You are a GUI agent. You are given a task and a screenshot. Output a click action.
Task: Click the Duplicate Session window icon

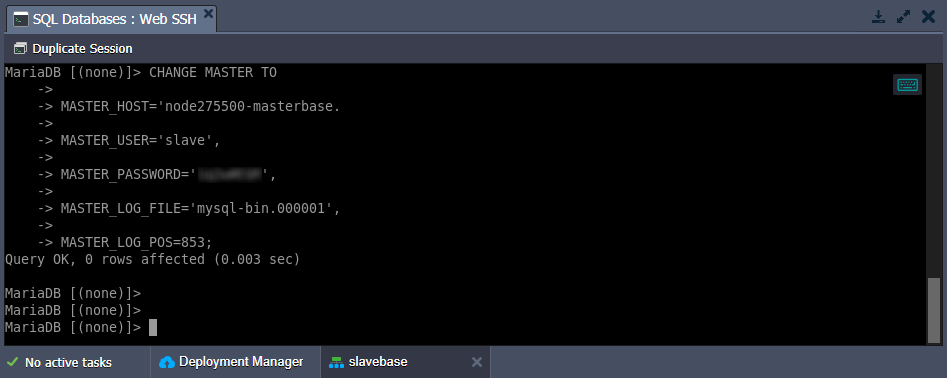[x=21, y=48]
